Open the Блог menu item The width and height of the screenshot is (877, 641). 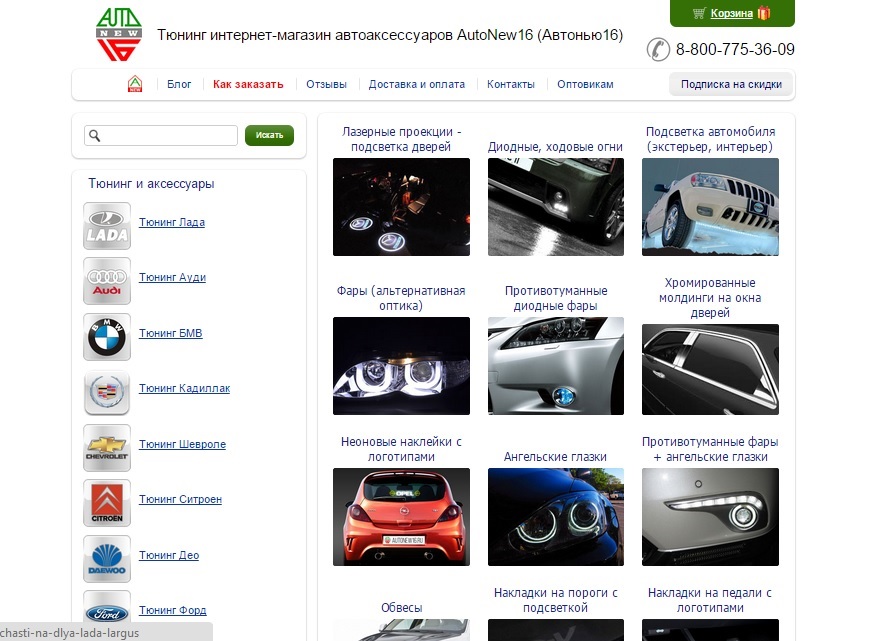pyautogui.click(x=179, y=84)
